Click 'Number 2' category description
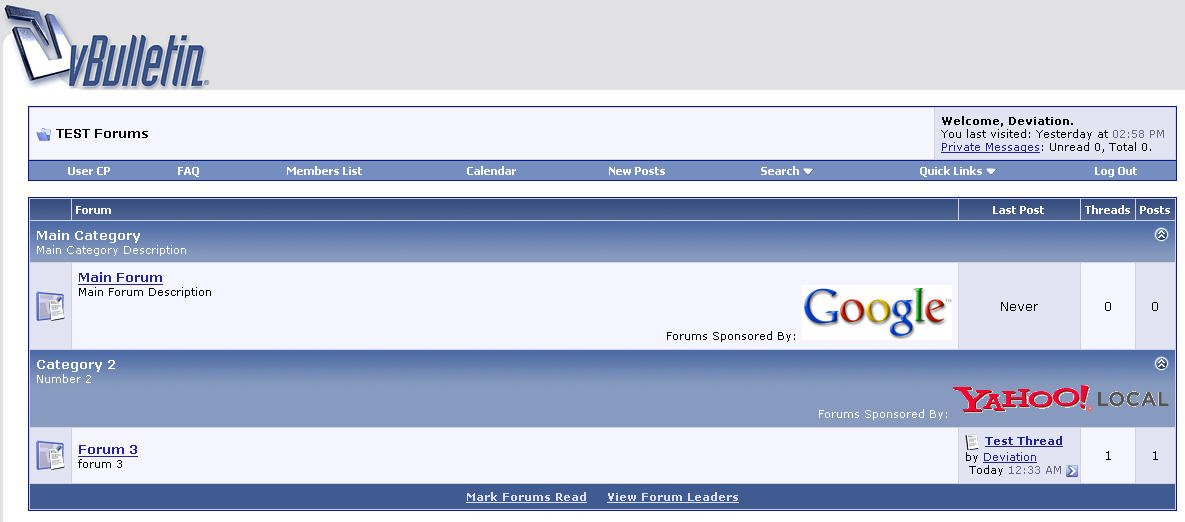This screenshot has height=522, width=1185. 63,379
